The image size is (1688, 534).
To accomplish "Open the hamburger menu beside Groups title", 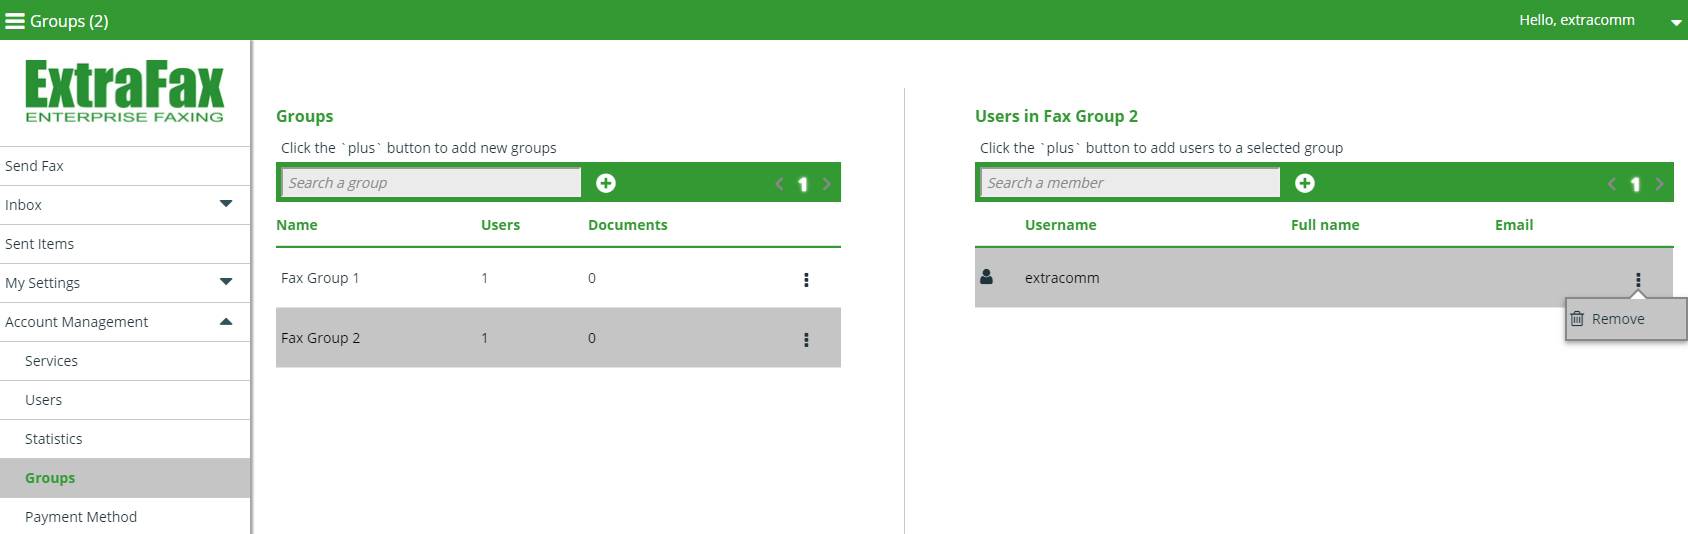I will (x=14, y=21).
